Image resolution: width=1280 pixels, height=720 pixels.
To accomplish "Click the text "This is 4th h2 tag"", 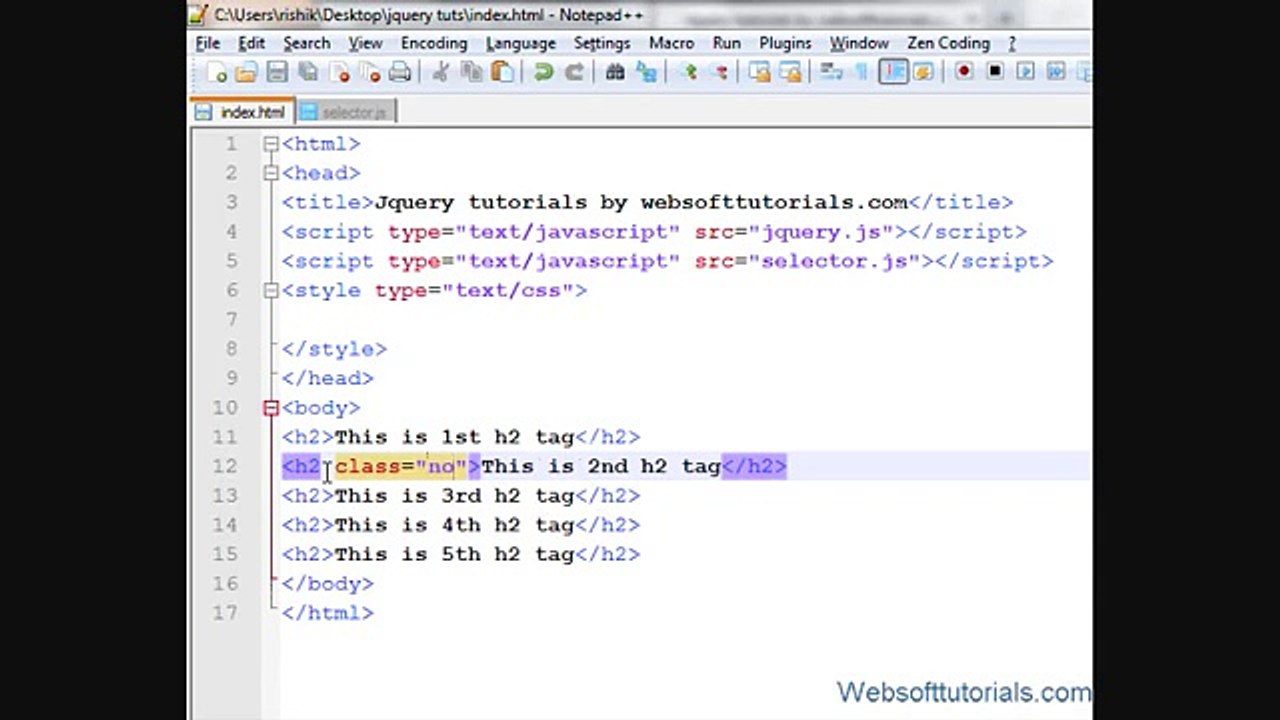I will point(454,525).
